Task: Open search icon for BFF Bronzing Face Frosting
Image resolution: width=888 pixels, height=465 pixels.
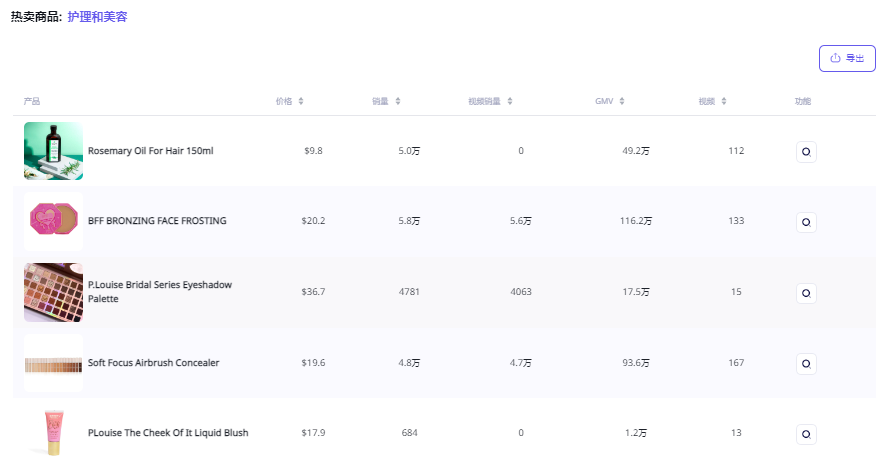Action: (x=806, y=222)
